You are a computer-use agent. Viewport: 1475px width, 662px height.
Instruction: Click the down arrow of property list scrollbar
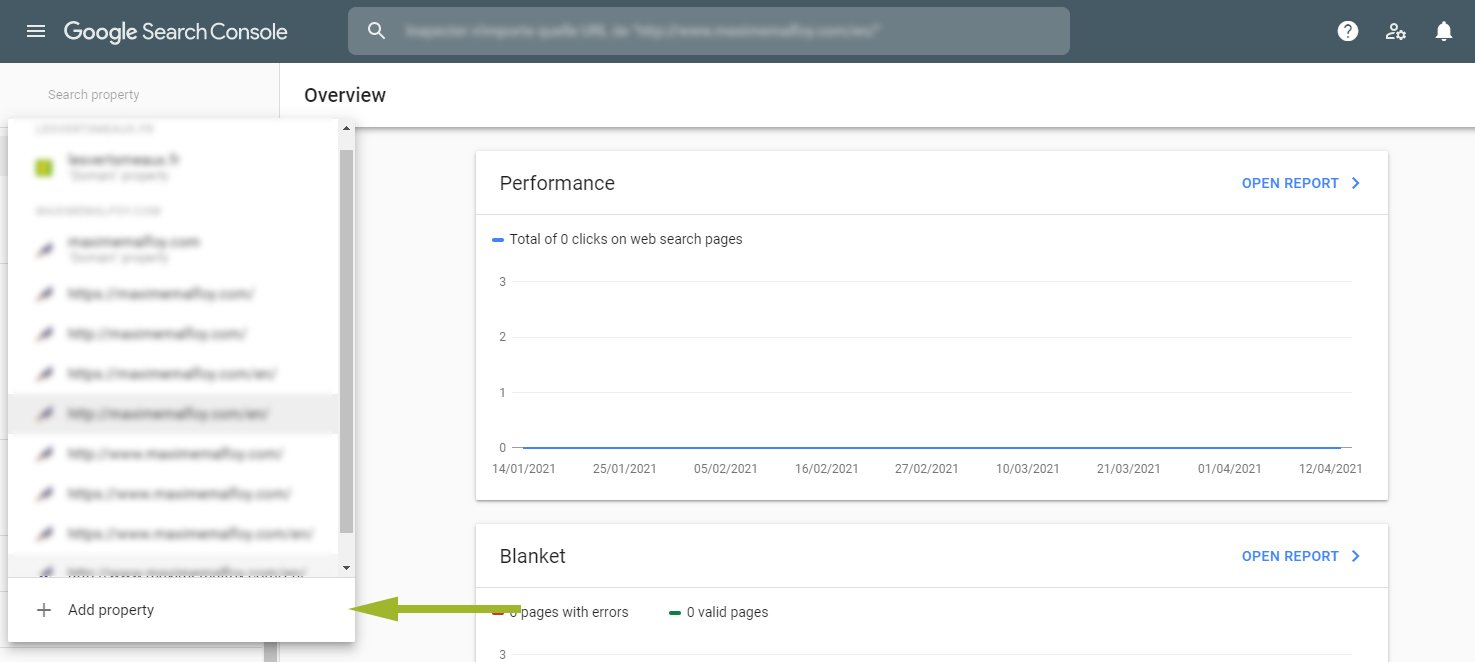coord(347,567)
